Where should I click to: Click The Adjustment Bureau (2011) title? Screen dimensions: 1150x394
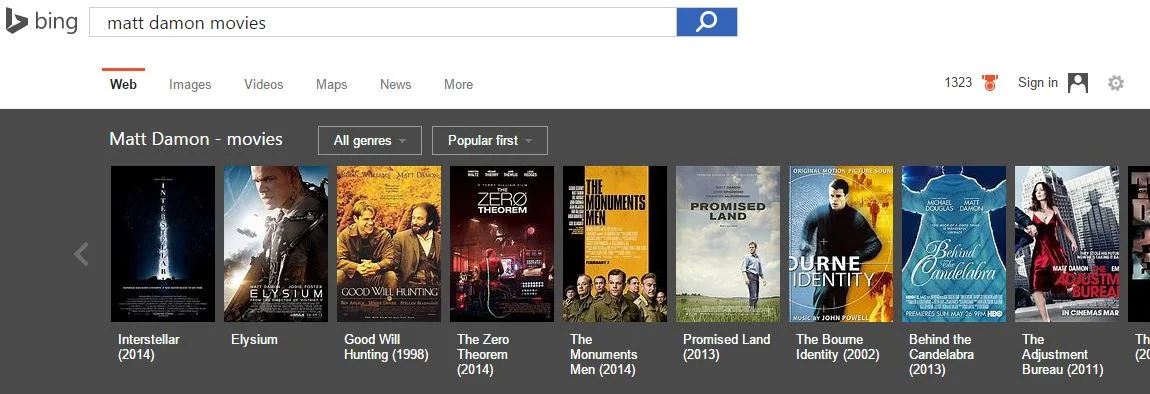click(1063, 354)
